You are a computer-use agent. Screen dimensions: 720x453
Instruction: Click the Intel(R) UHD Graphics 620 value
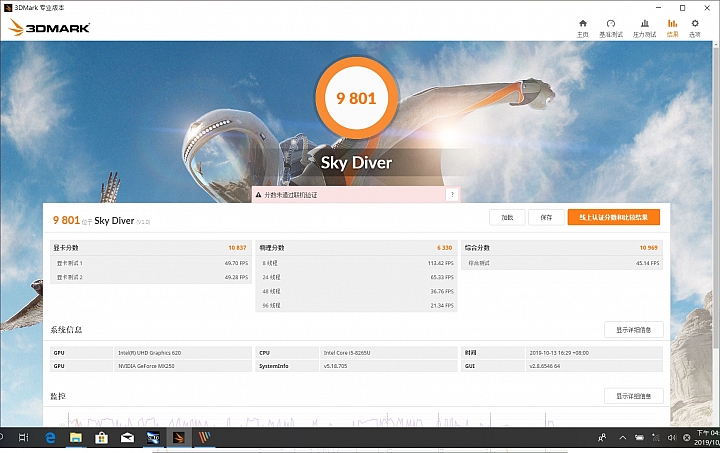(150, 353)
